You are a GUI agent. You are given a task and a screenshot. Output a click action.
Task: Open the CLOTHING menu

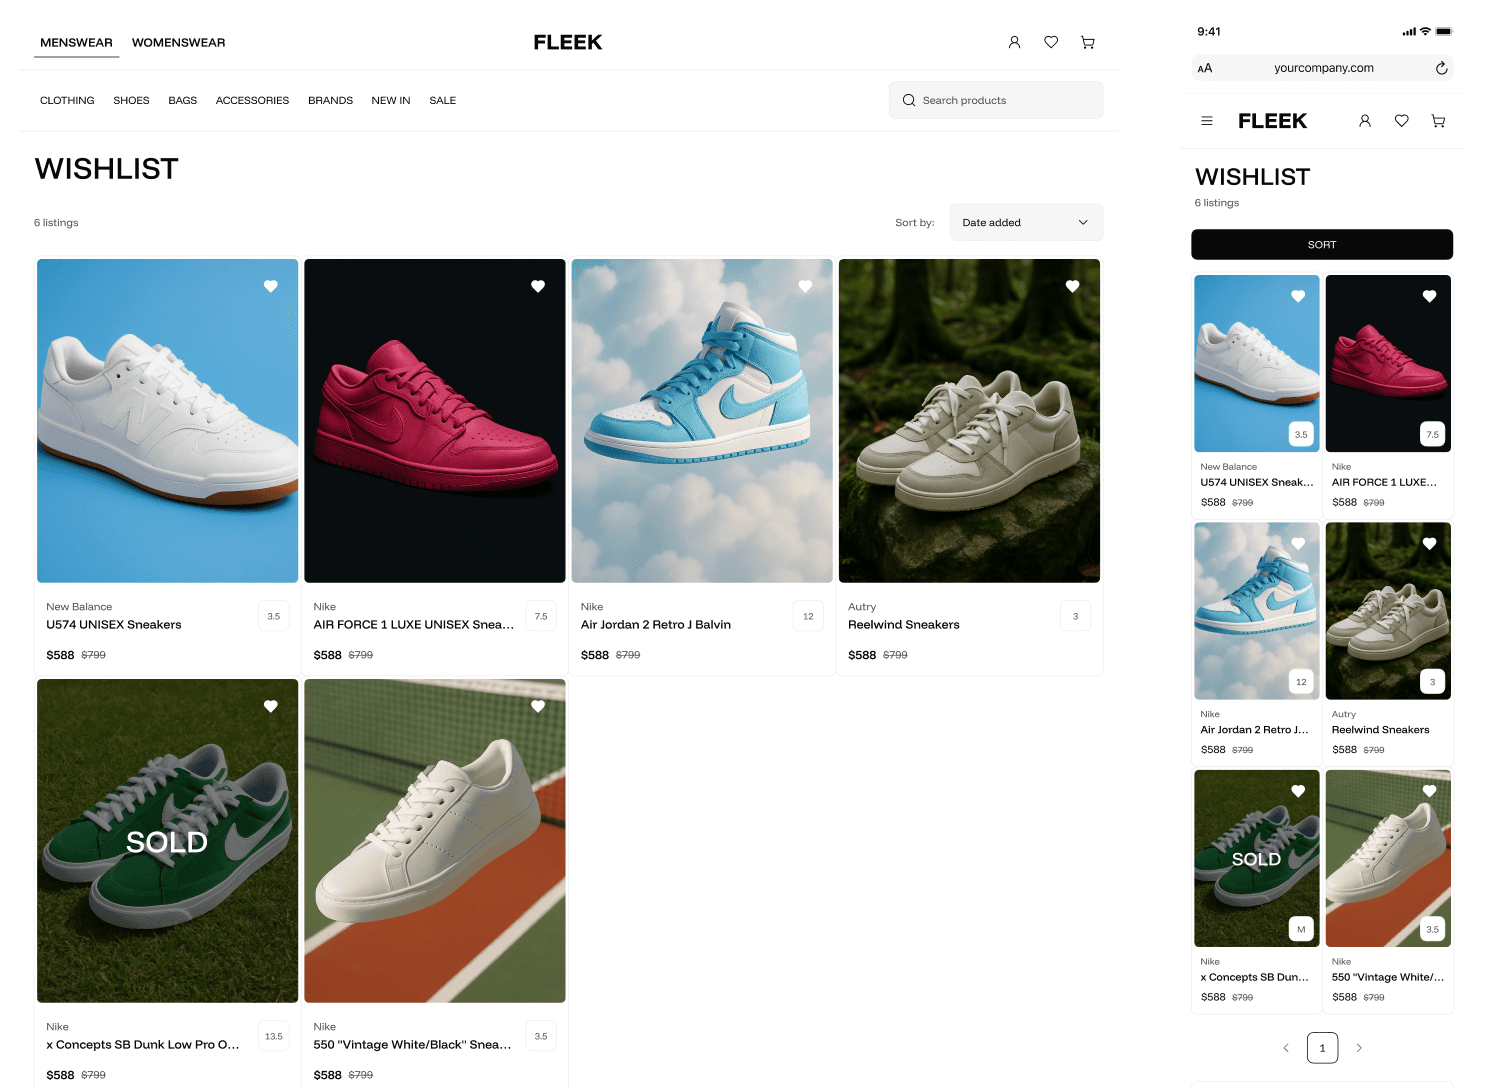coord(67,100)
